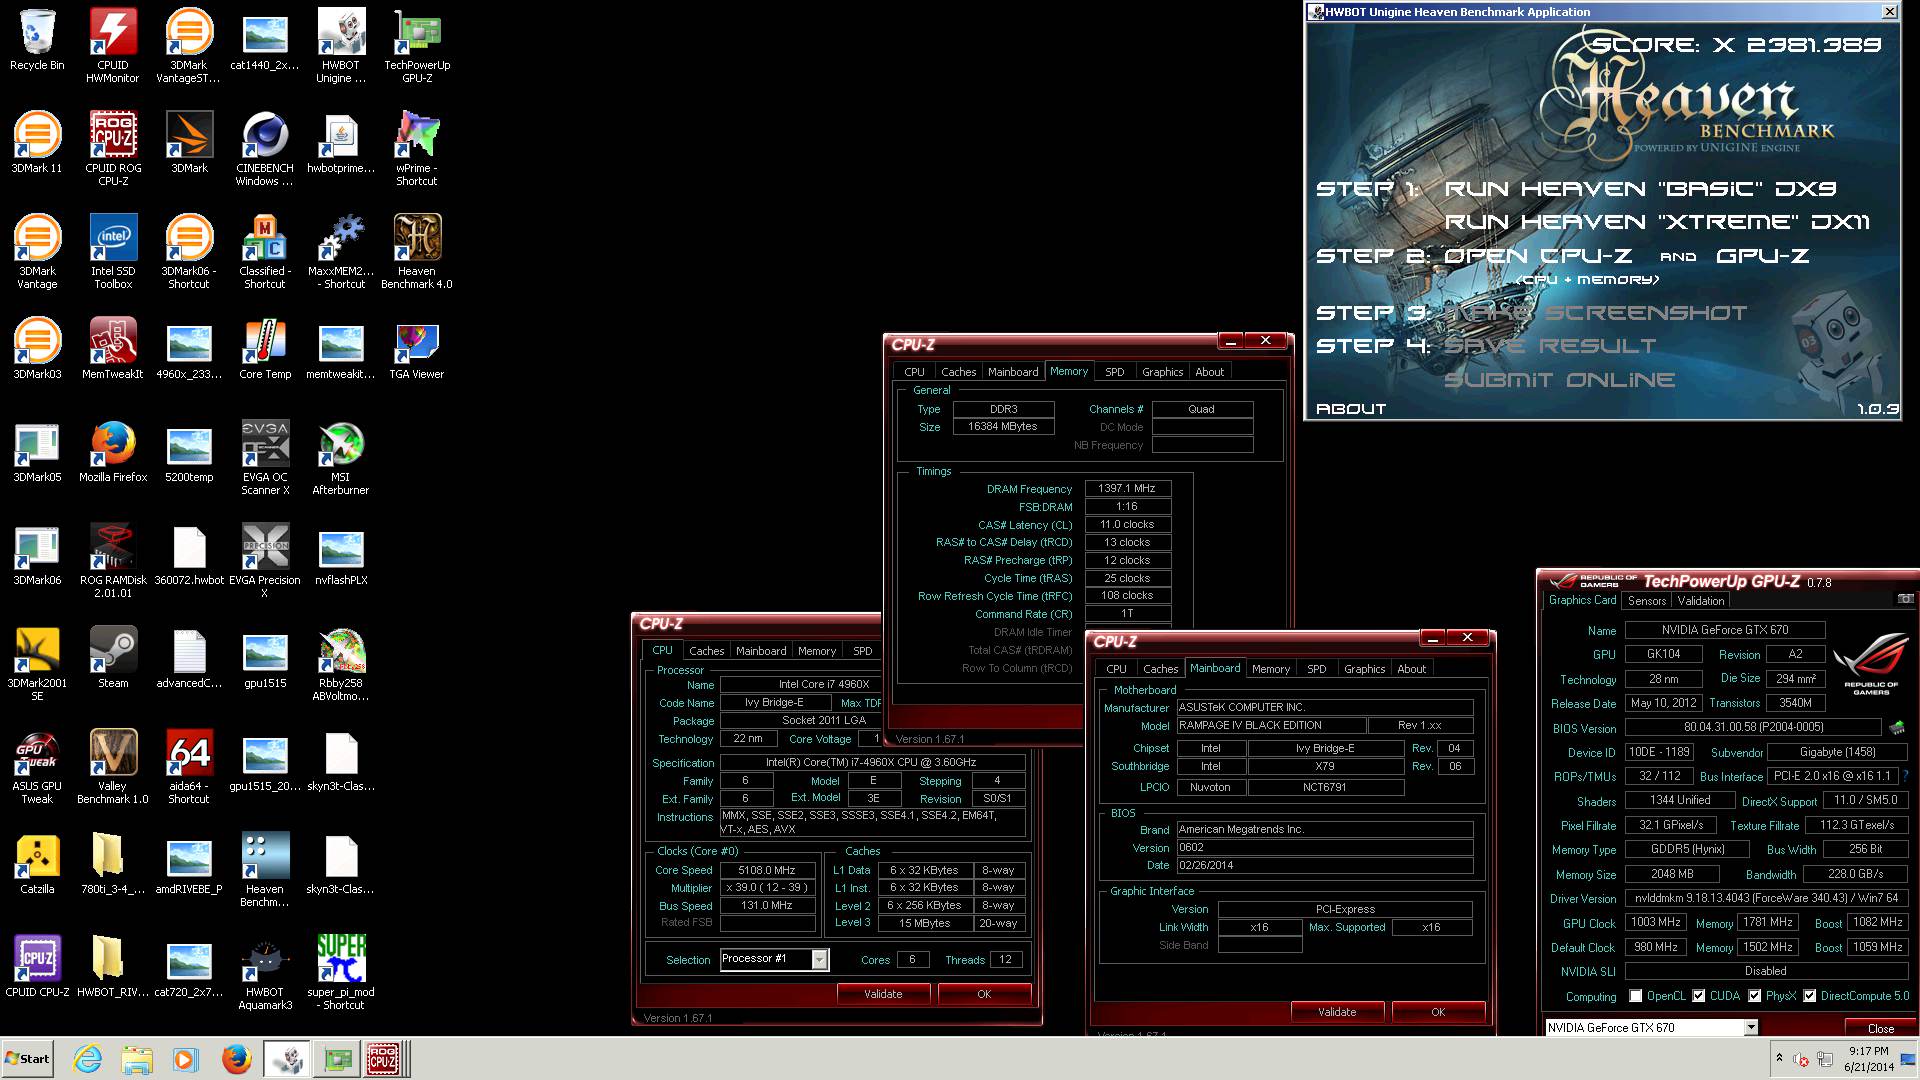Viewport: 1920px width, 1080px height.
Task: Toggle PhysX checkbox in GPU-Z
Action: click(1755, 996)
